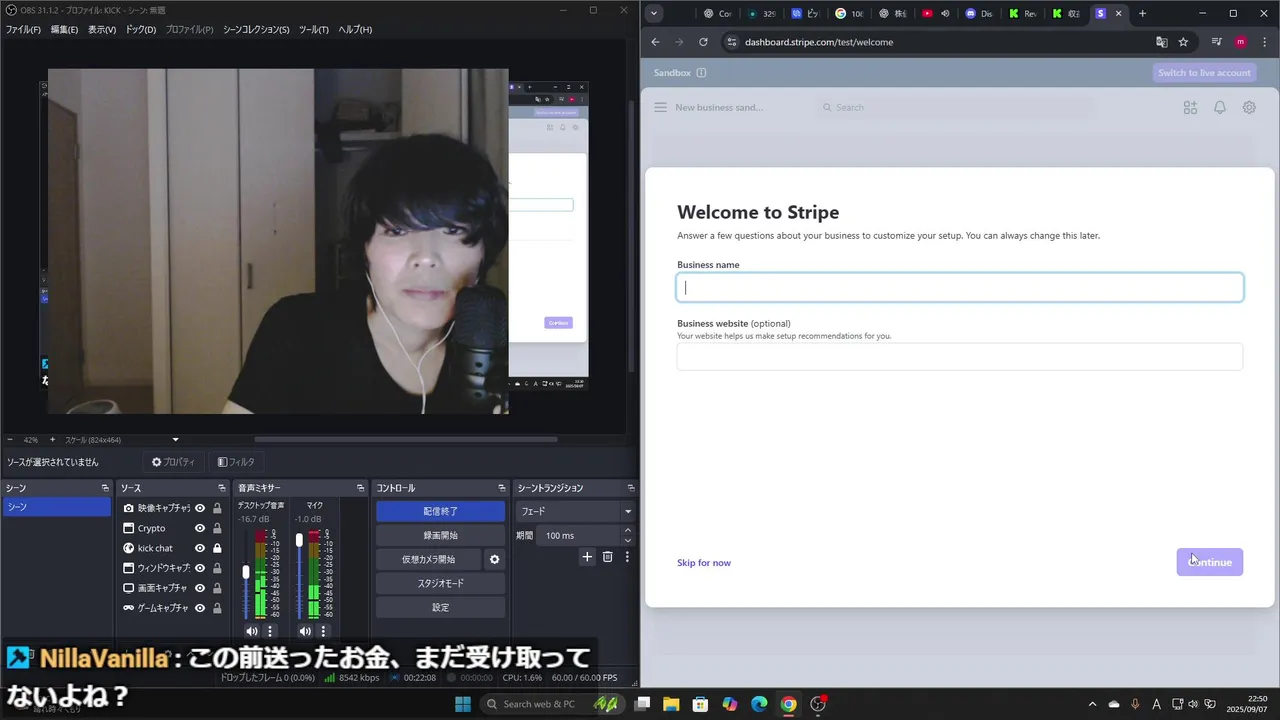Open Stripe notifications bell

point(1220,107)
